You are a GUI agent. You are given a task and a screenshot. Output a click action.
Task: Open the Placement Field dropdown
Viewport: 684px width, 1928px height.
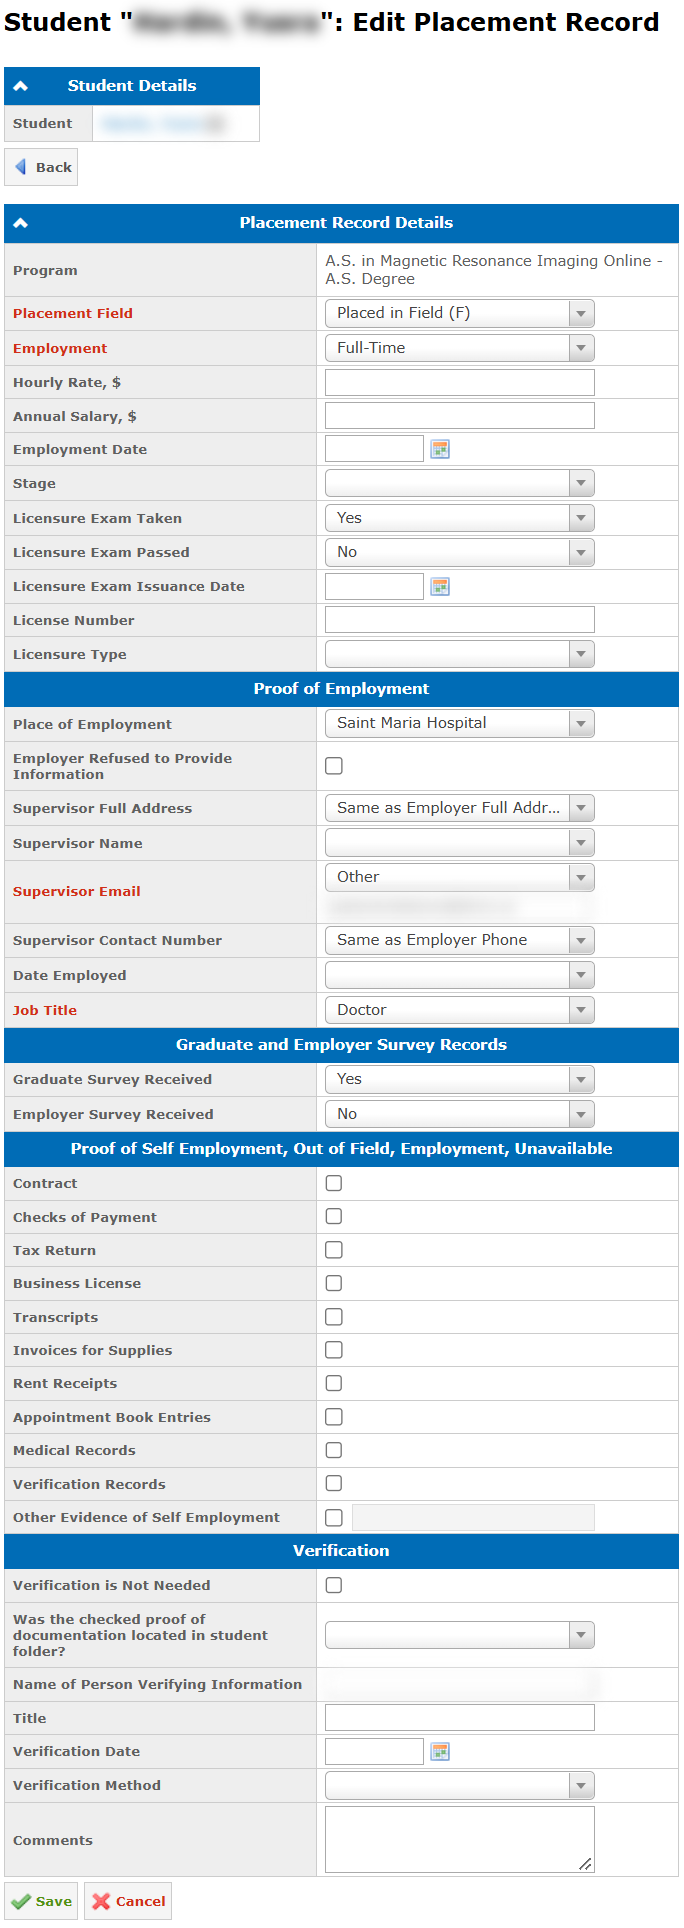click(x=460, y=313)
